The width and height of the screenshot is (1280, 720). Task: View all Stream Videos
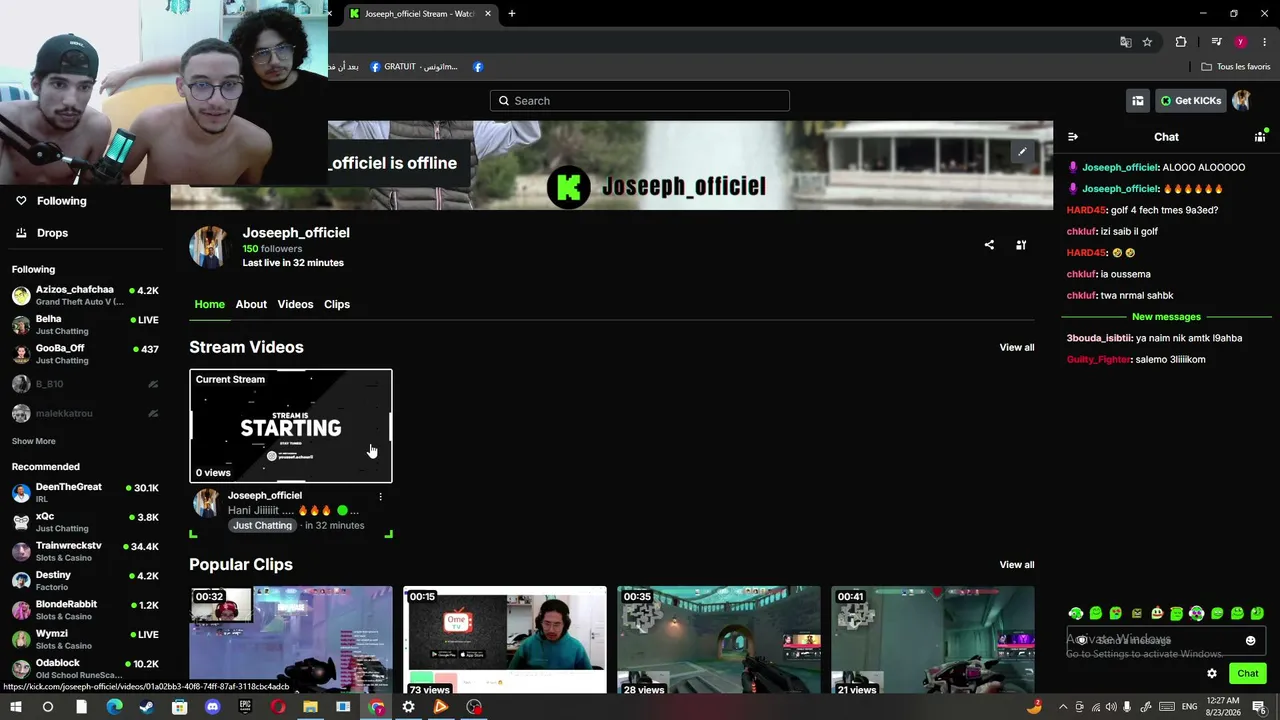1017,348
